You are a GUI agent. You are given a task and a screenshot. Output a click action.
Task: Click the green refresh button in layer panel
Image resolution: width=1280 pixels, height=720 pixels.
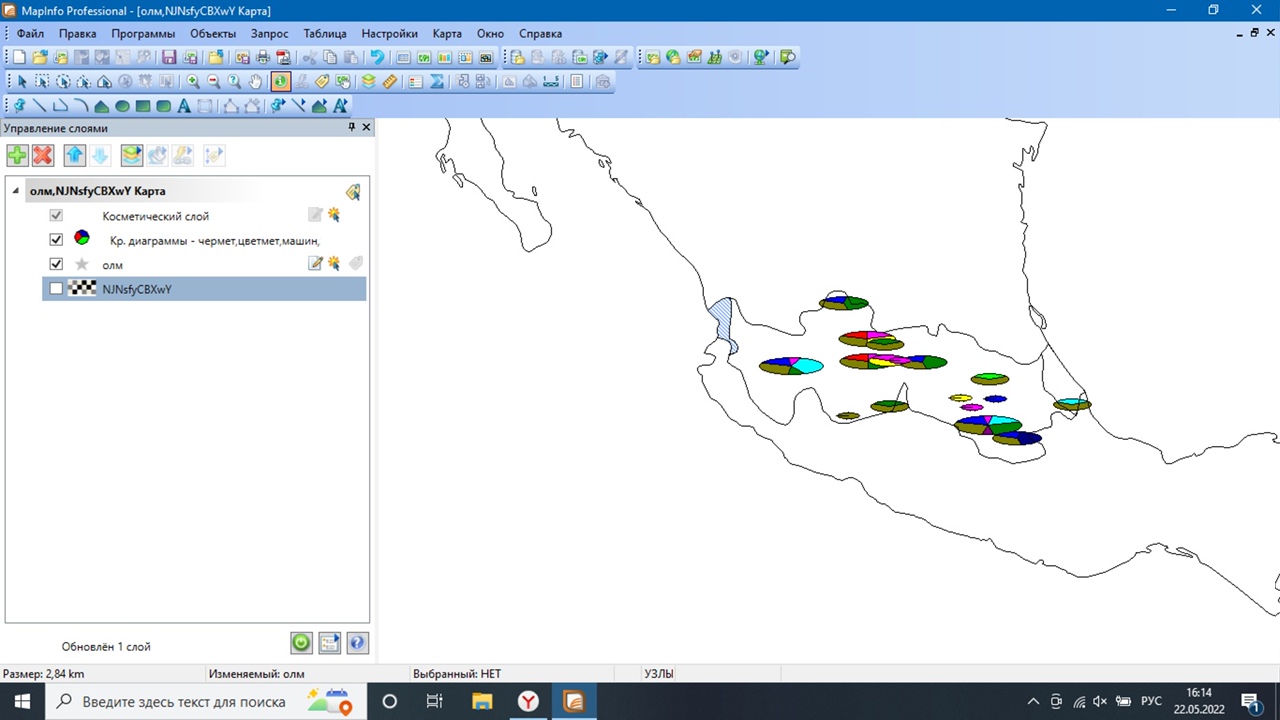301,643
